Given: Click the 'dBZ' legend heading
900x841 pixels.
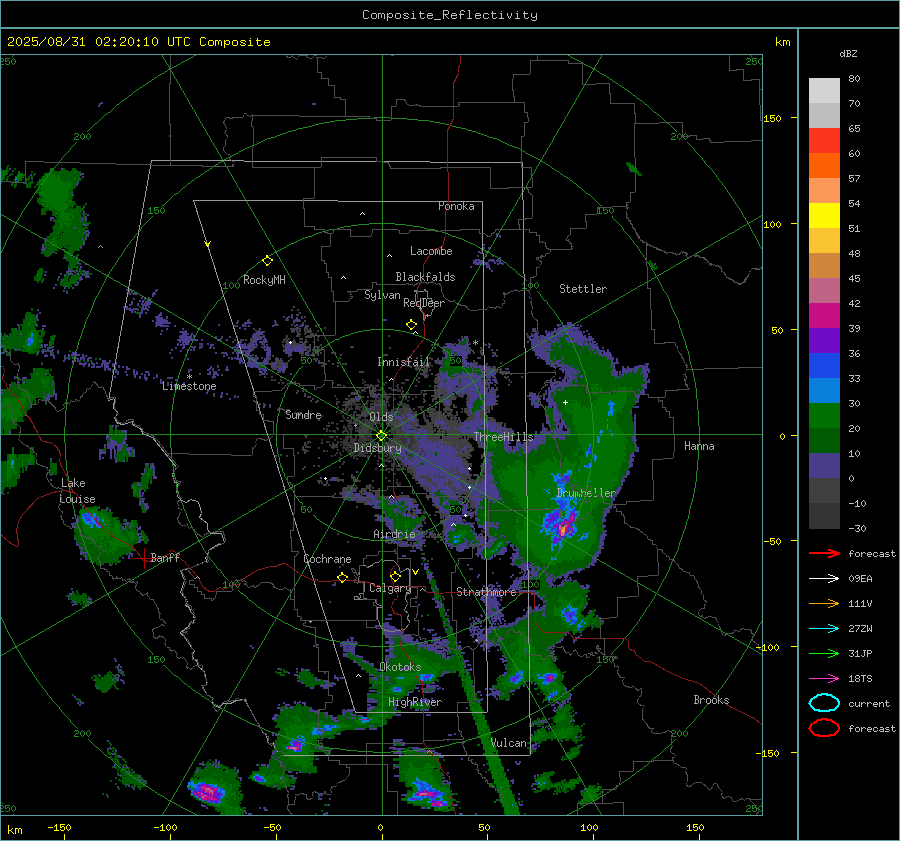Looking at the screenshot, I should pos(848,53).
